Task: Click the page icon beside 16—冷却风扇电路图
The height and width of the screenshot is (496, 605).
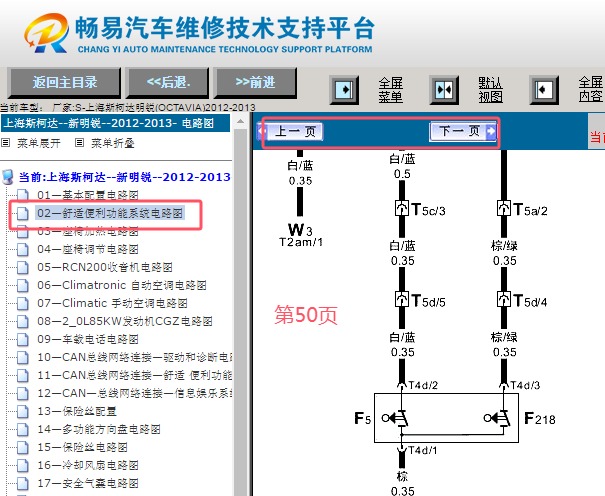Action: pos(23,466)
